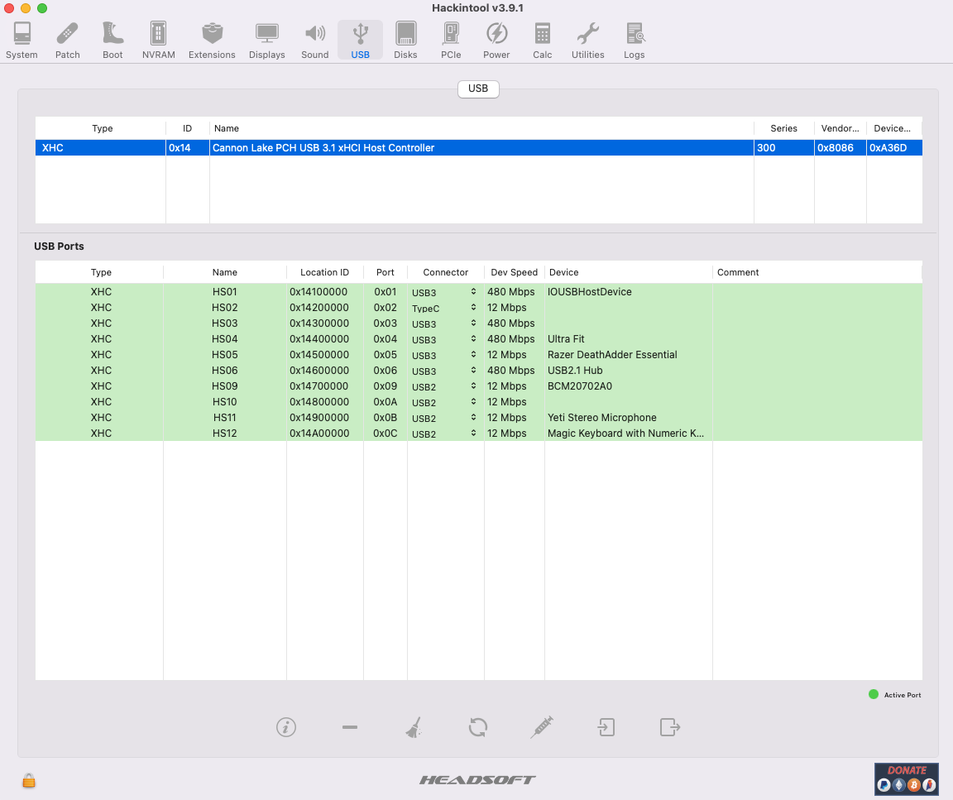This screenshot has height=800, width=953.
Task: Open the Boot section
Action: click(x=112, y=41)
